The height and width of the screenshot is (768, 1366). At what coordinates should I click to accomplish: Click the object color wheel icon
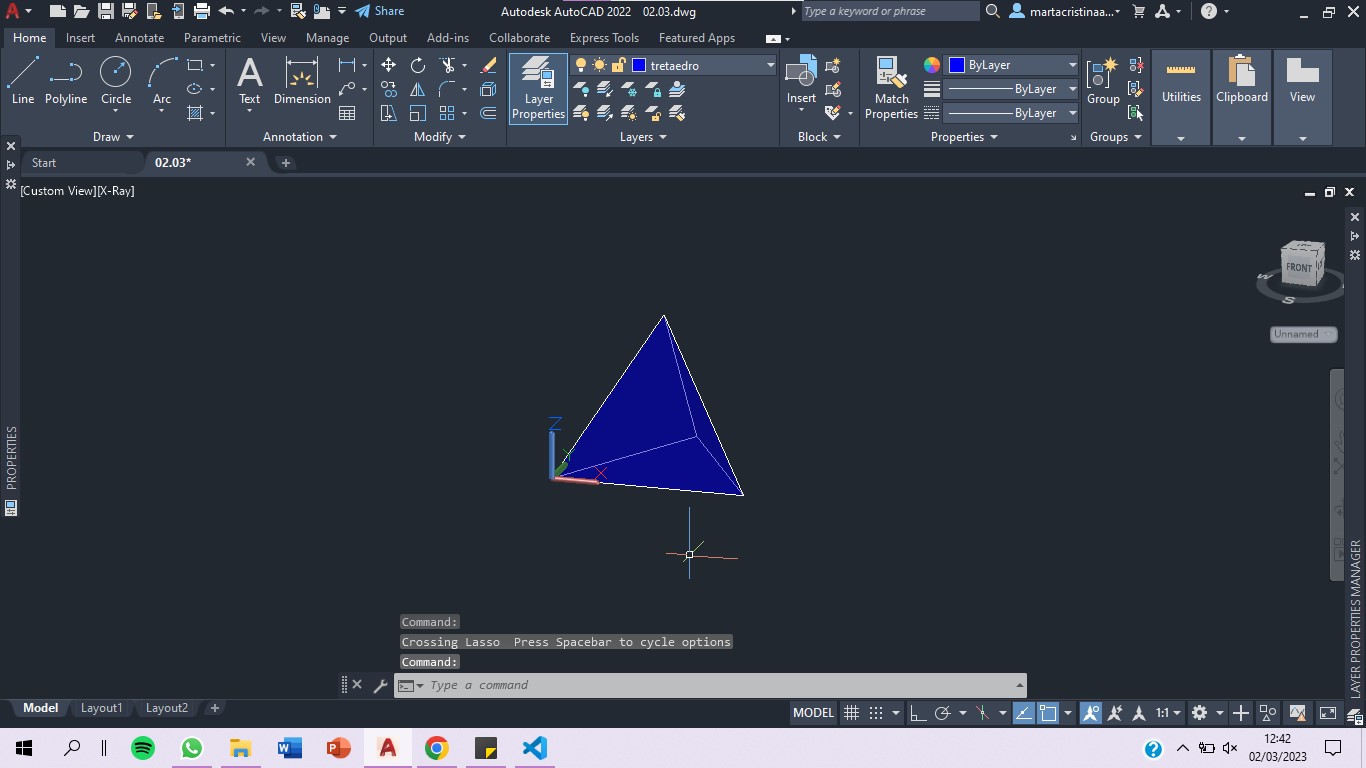pyautogui.click(x=932, y=65)
